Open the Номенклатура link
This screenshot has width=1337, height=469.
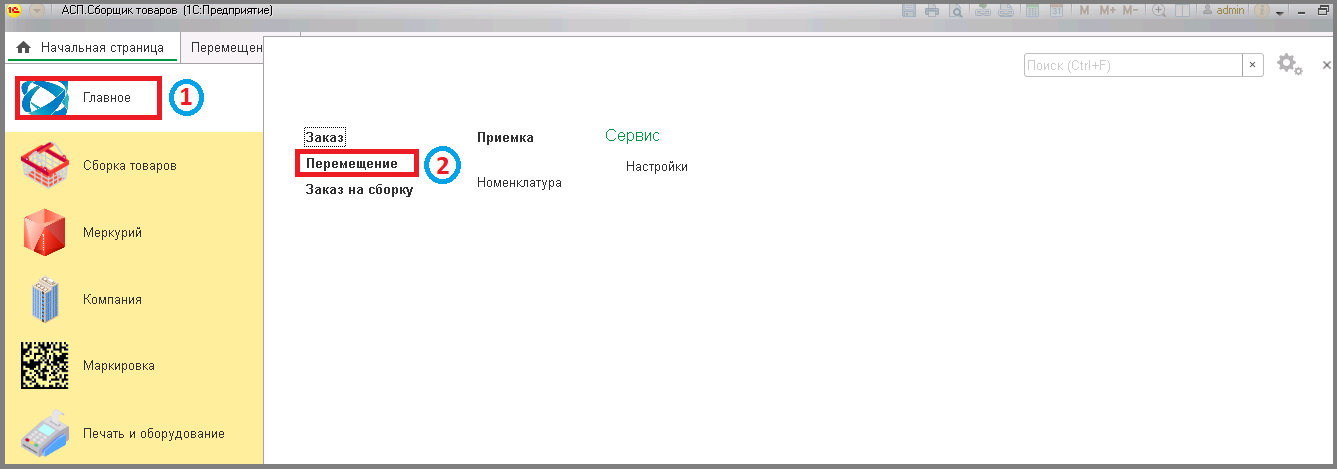519,183
